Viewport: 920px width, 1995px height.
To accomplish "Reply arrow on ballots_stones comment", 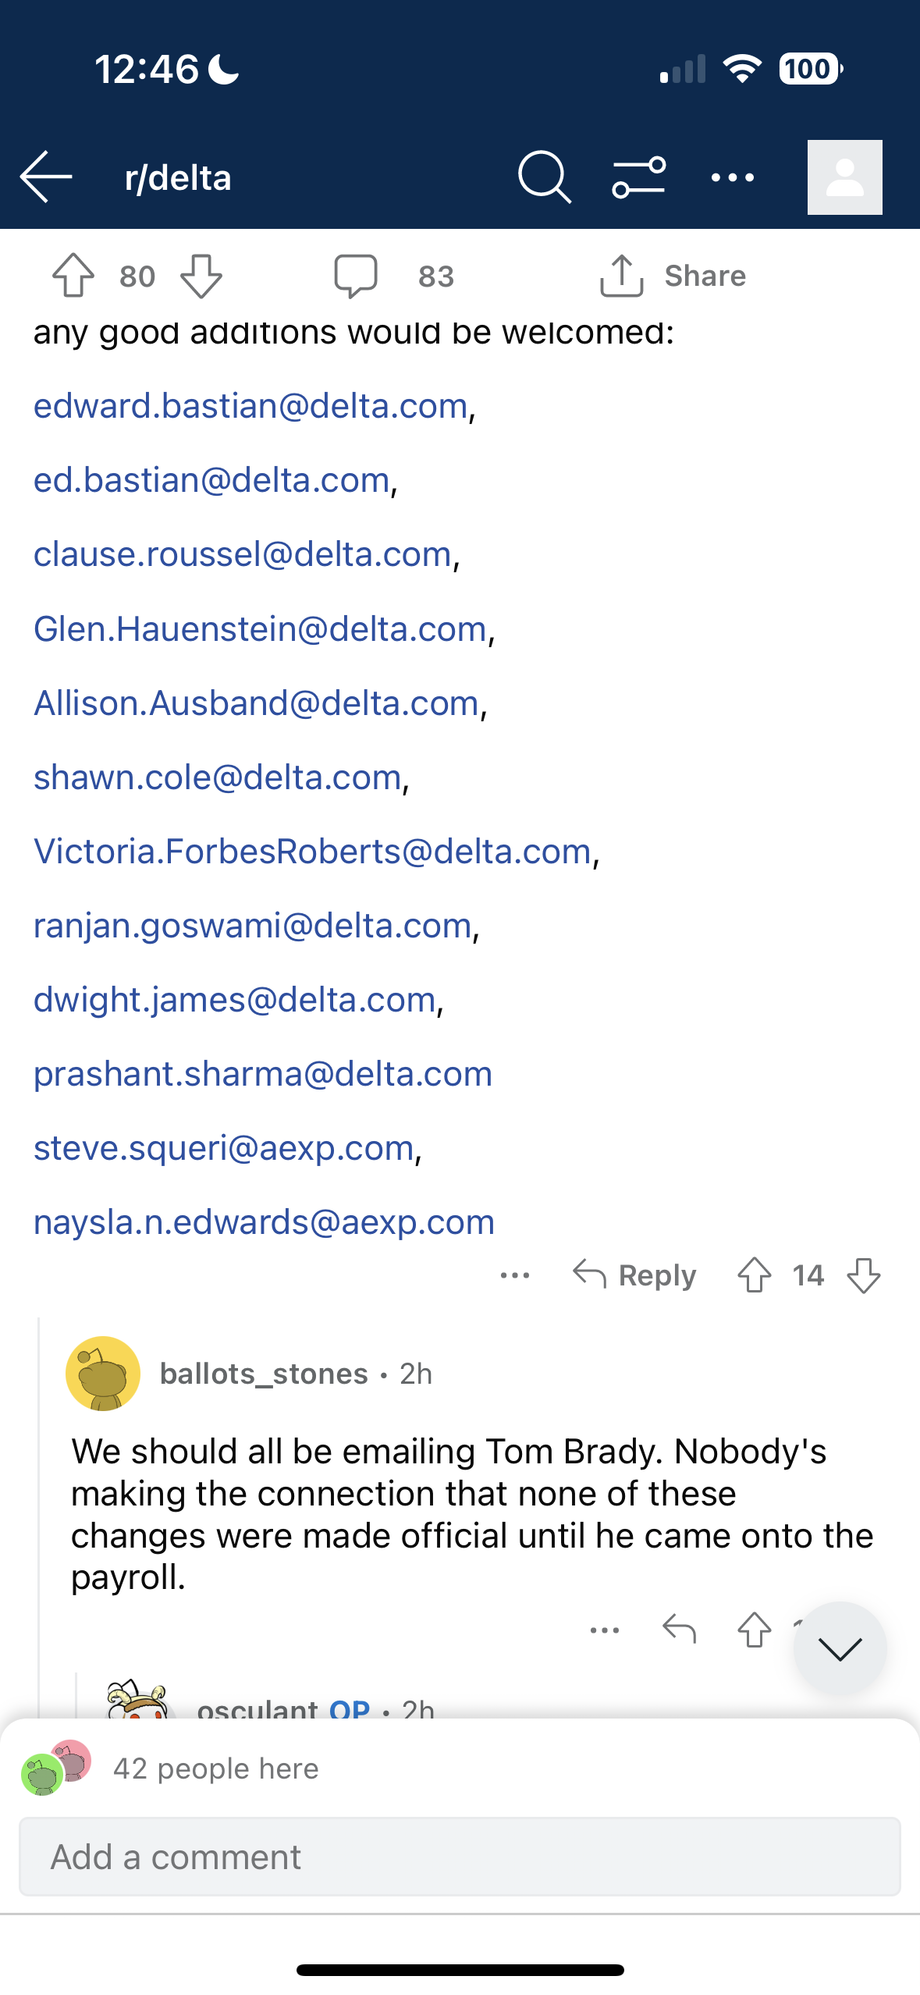I will (679, 1629).
